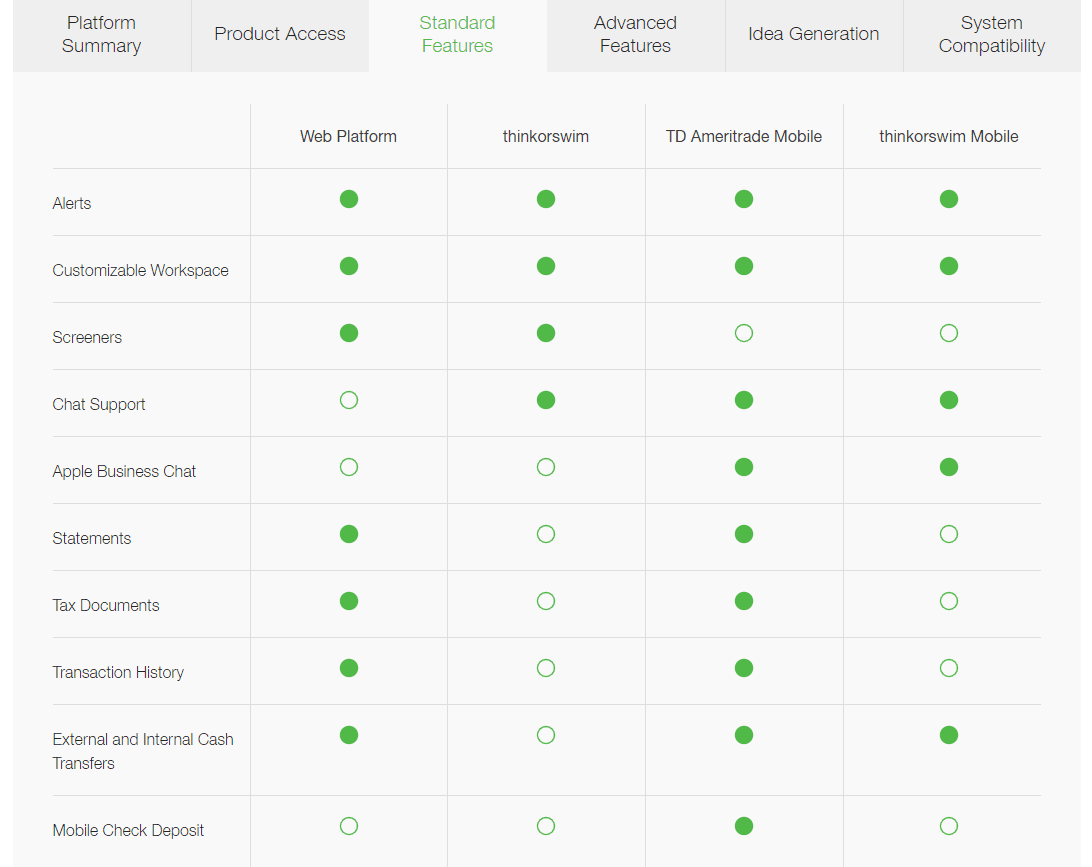
Task: Open the Advanced Features tab
Action: 635,34
